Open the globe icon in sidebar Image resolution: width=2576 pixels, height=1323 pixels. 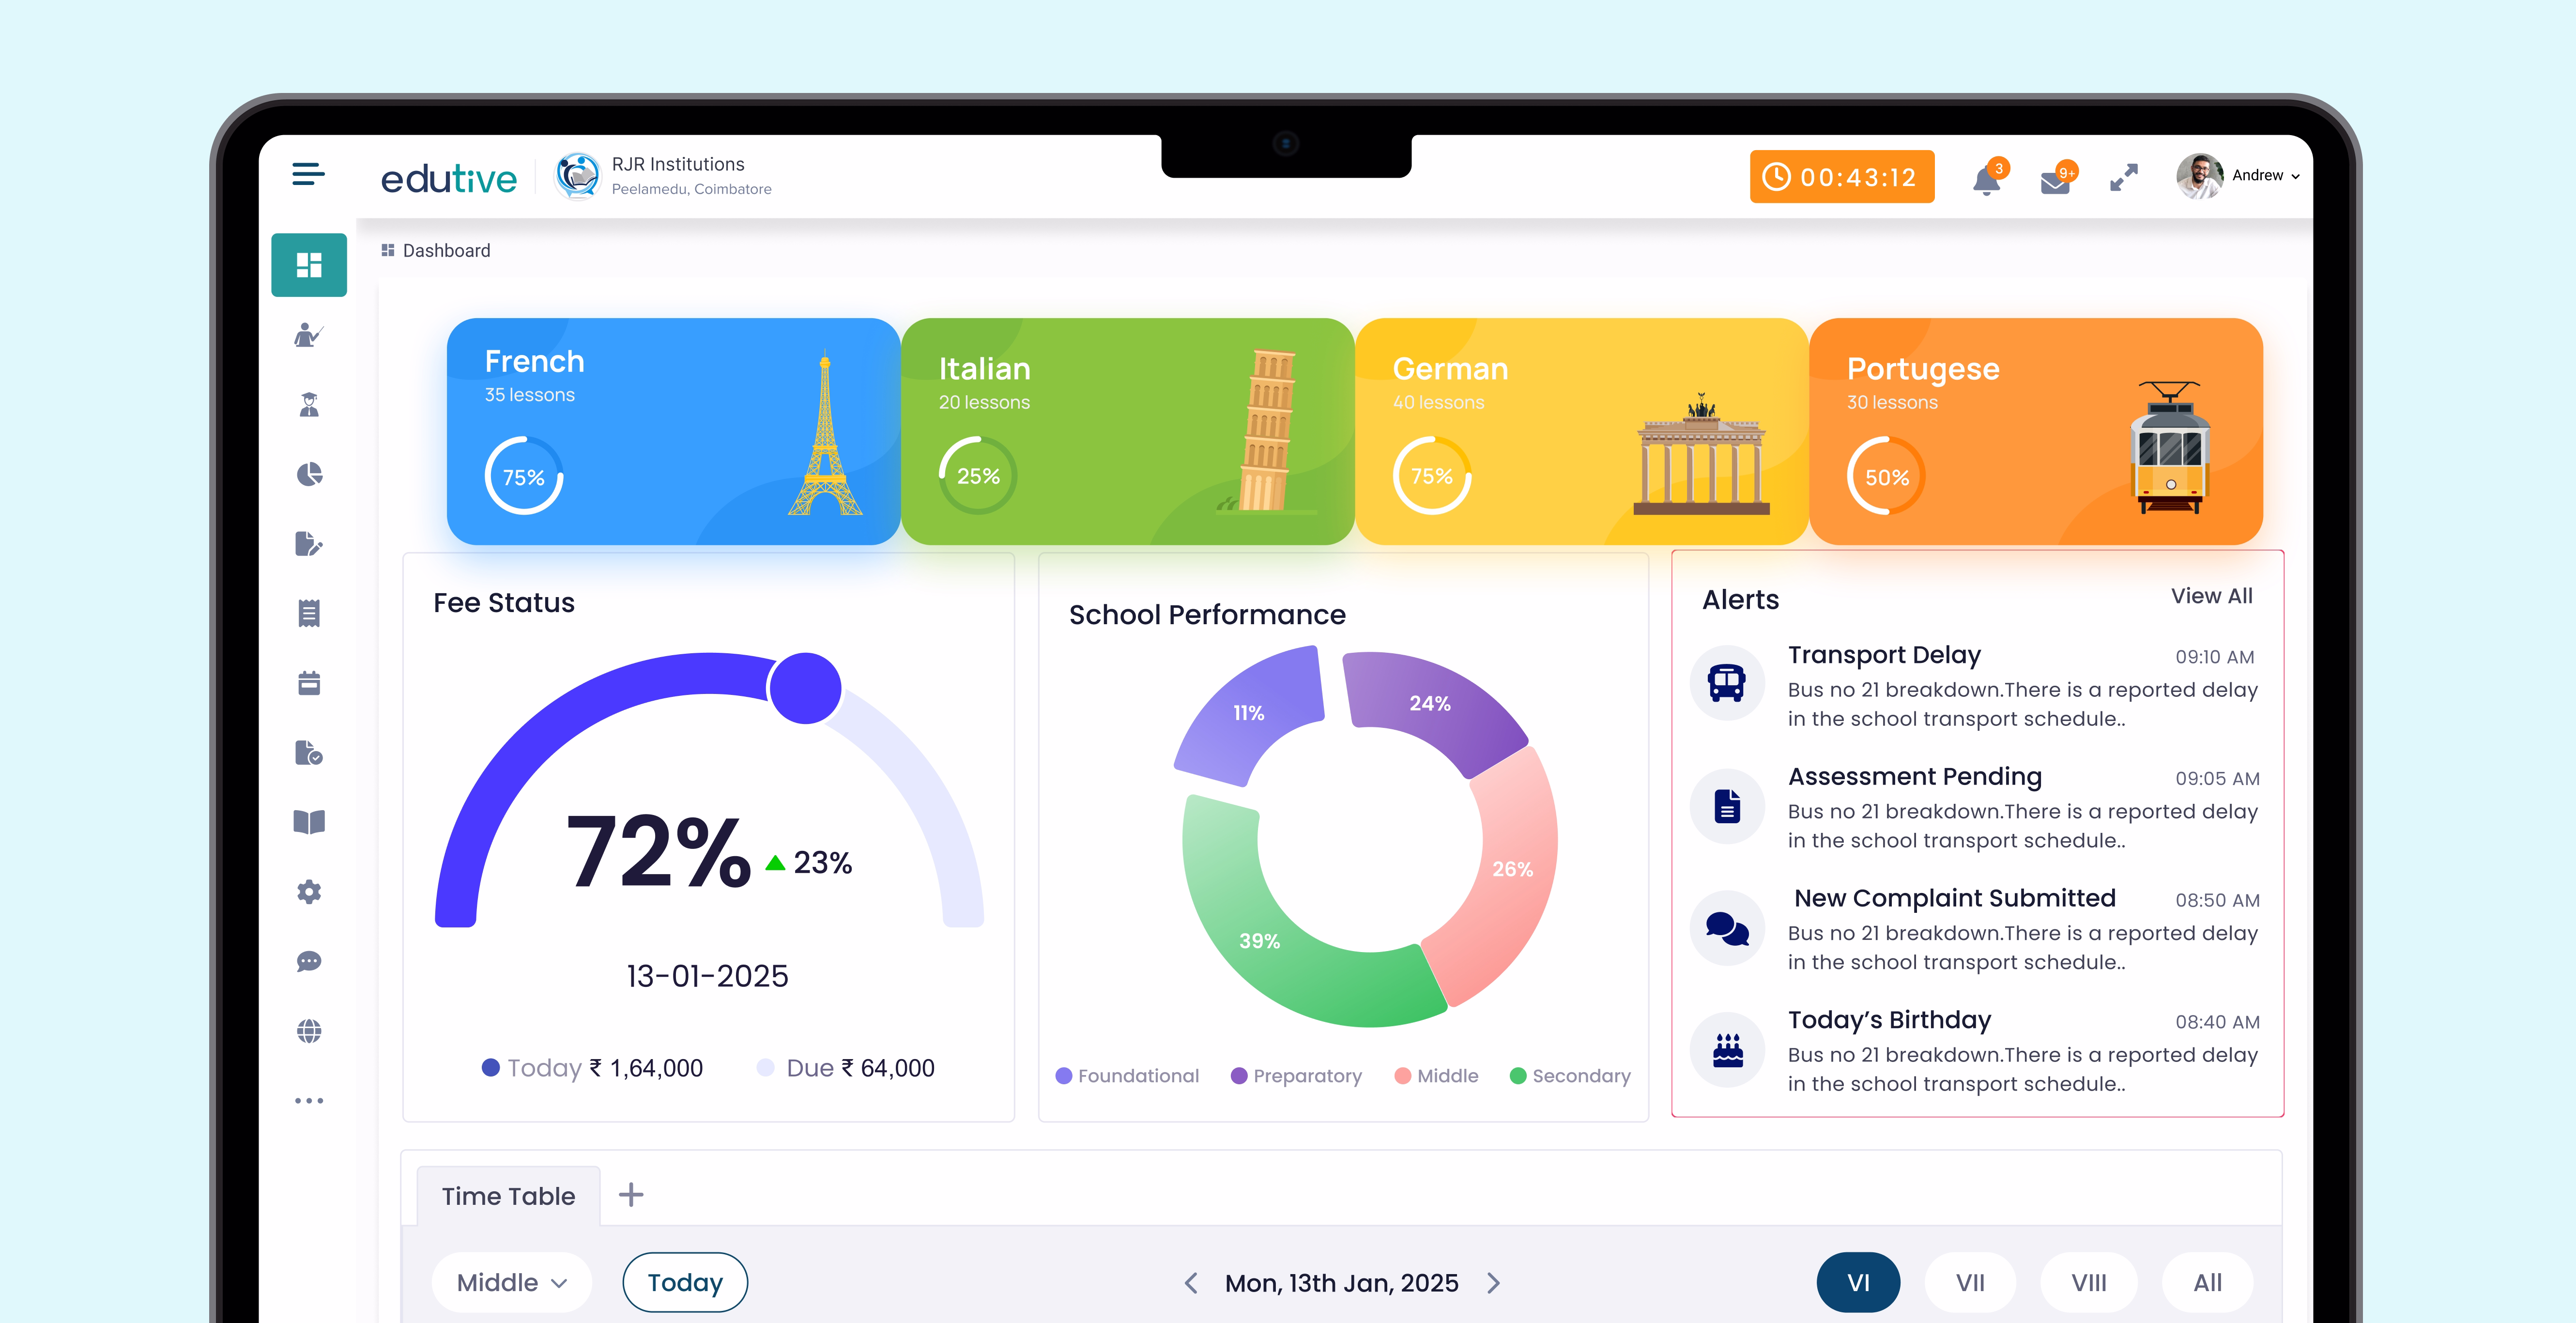pyautogui.click(x=309, y=1031)
